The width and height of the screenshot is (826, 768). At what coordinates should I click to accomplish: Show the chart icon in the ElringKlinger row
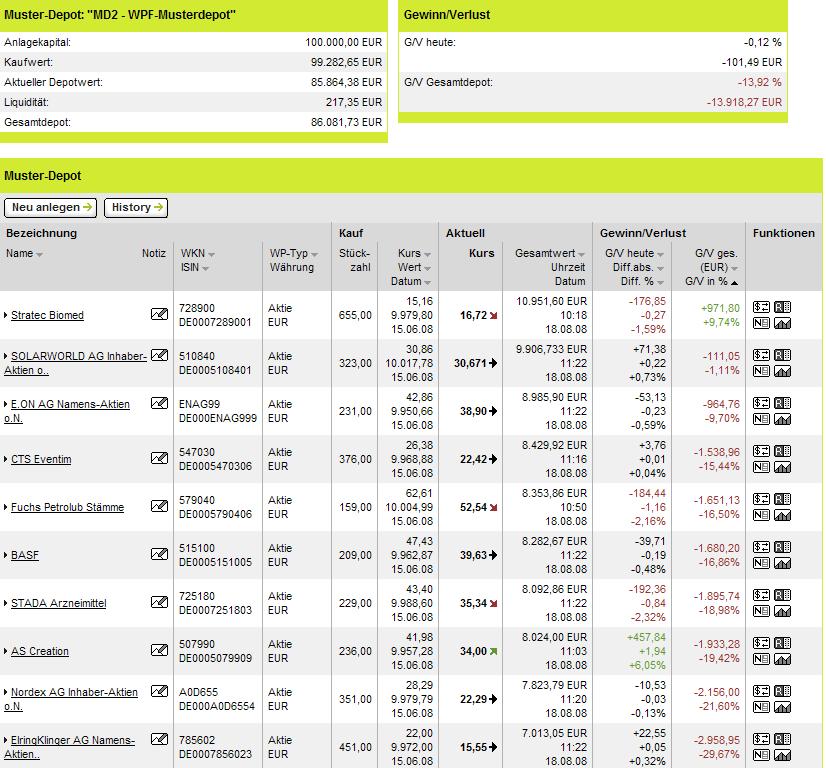tap(782, 754)
